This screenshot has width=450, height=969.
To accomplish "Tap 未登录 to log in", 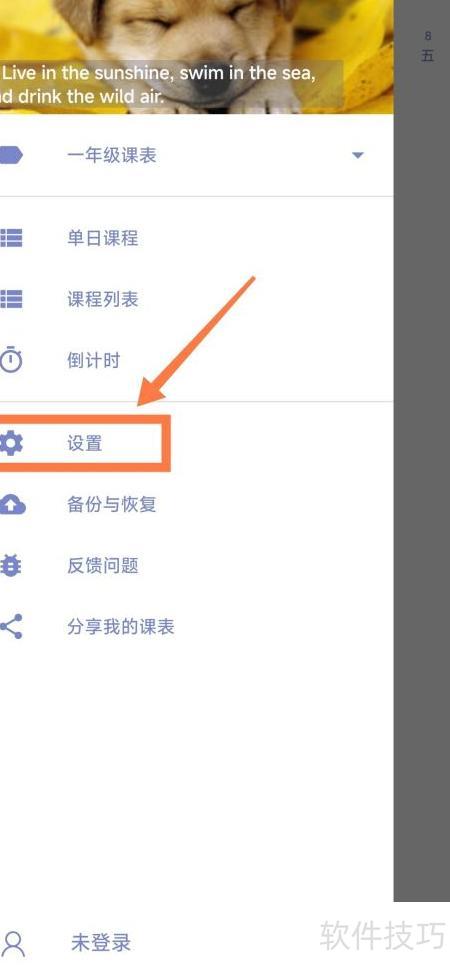I will click(101, 943).
